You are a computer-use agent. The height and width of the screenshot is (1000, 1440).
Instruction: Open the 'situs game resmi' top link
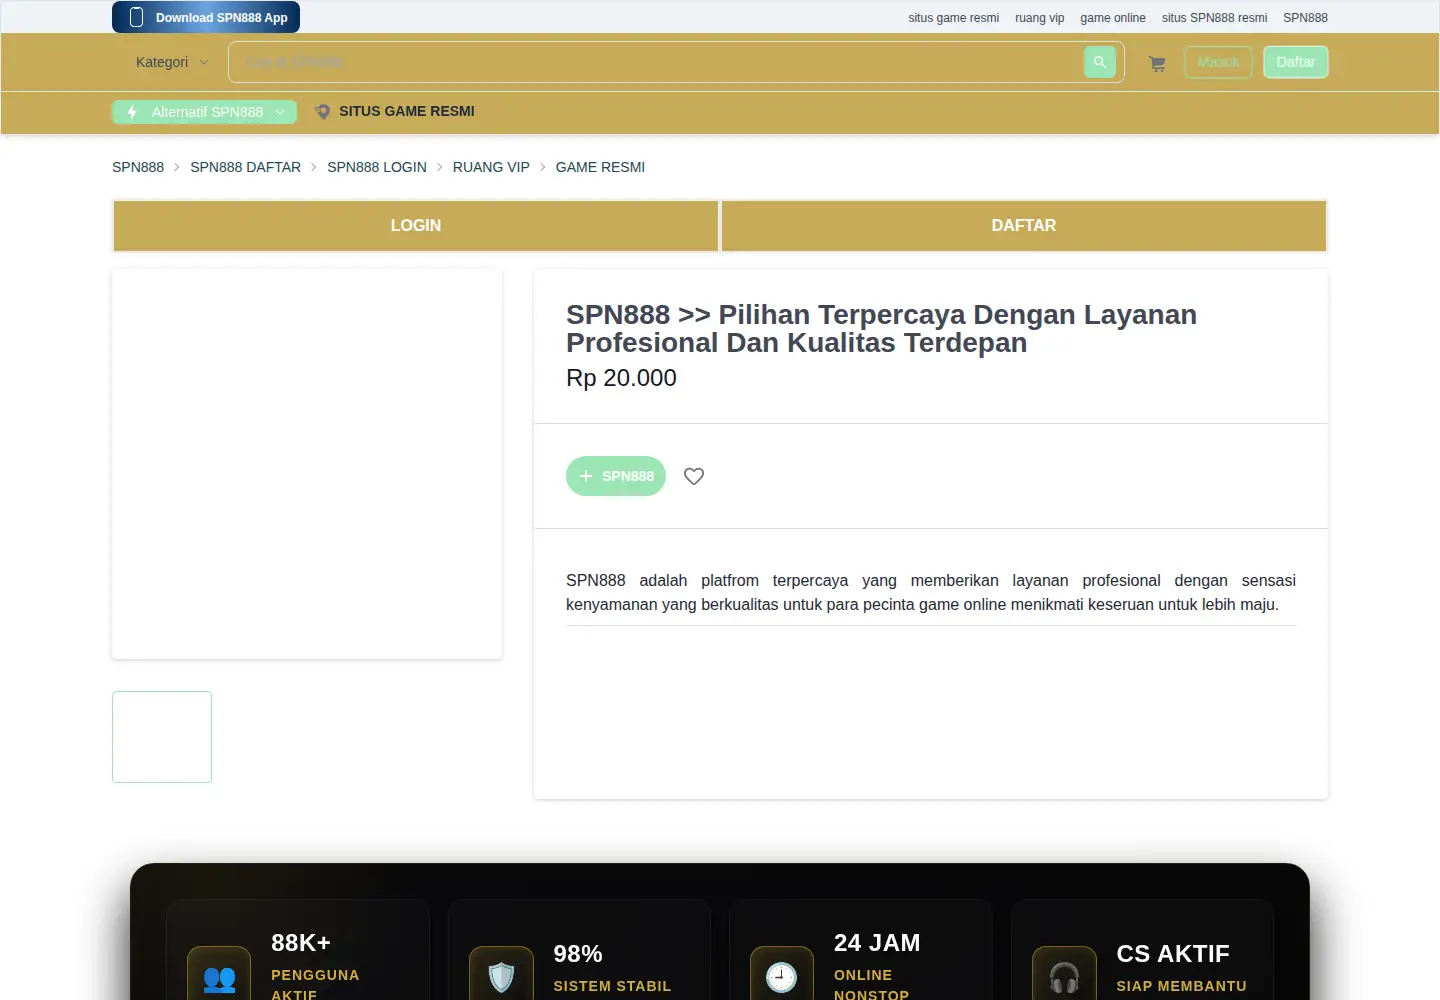pyautogui.click(x=953, y=18)
